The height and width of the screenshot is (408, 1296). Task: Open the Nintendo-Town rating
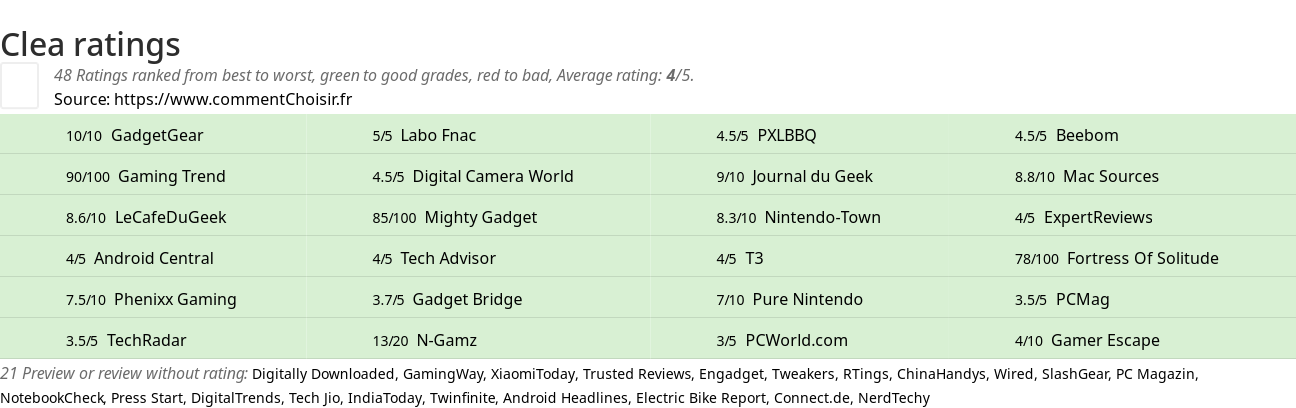(798, 217)
